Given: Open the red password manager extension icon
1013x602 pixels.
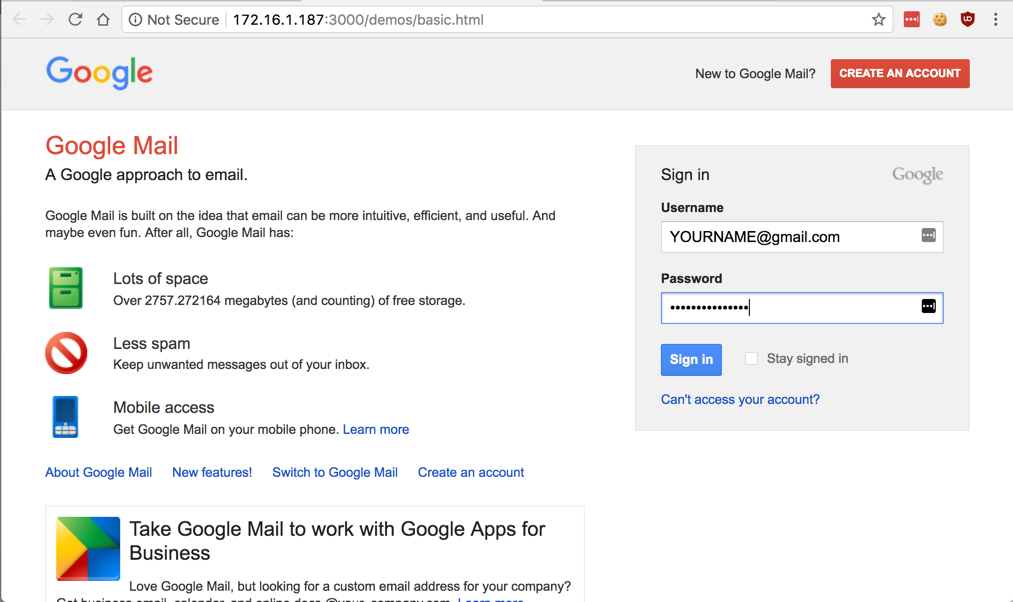Looking at the screenshot, I should pos(911,19).
